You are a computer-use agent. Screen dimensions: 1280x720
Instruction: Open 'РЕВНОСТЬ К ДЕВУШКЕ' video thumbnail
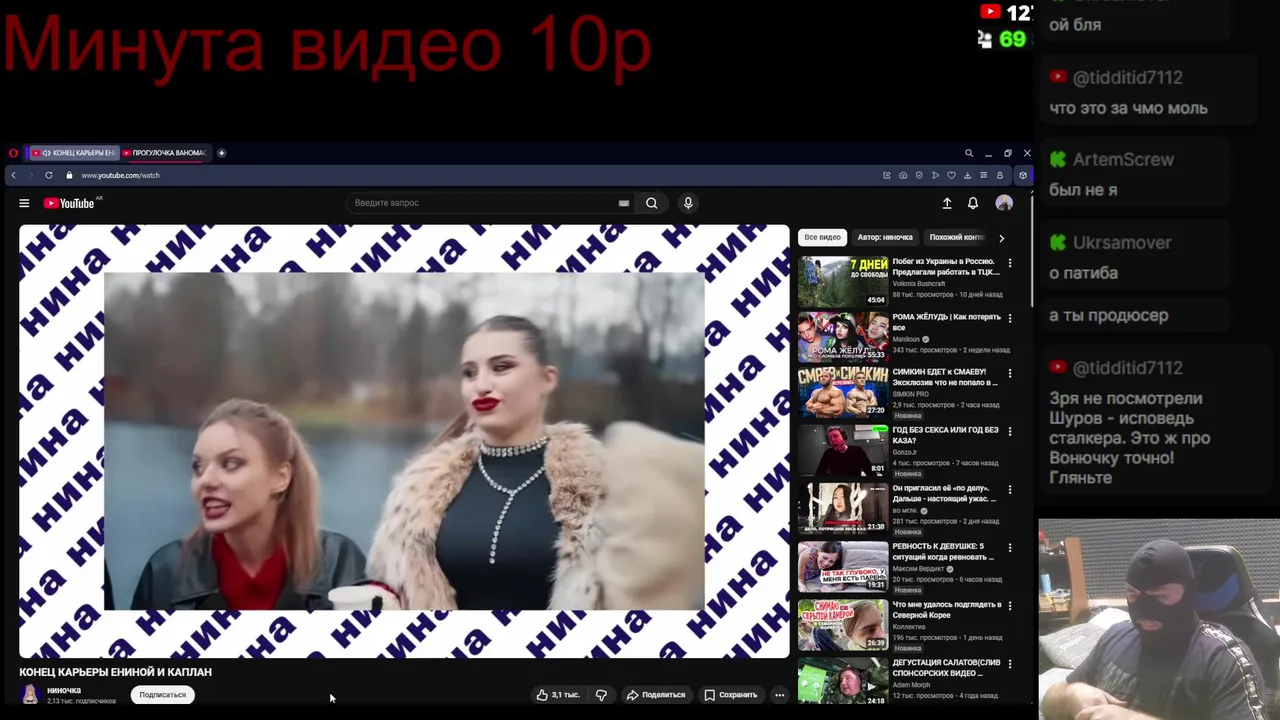(x=843, y=567)
